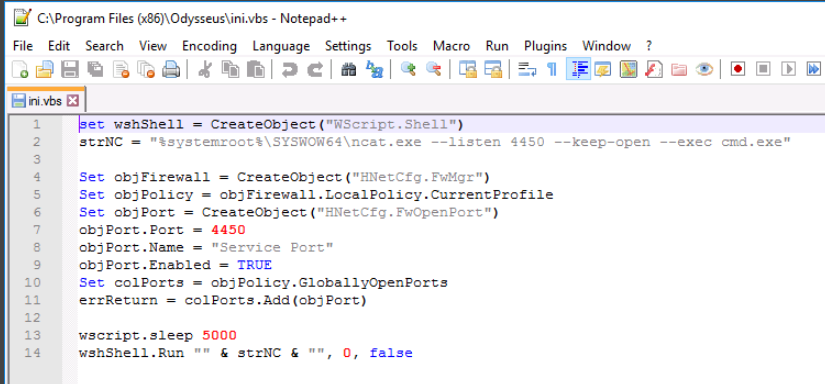
Task: Toggle word wrap in the toolbar
Action: tap(527, 69)
